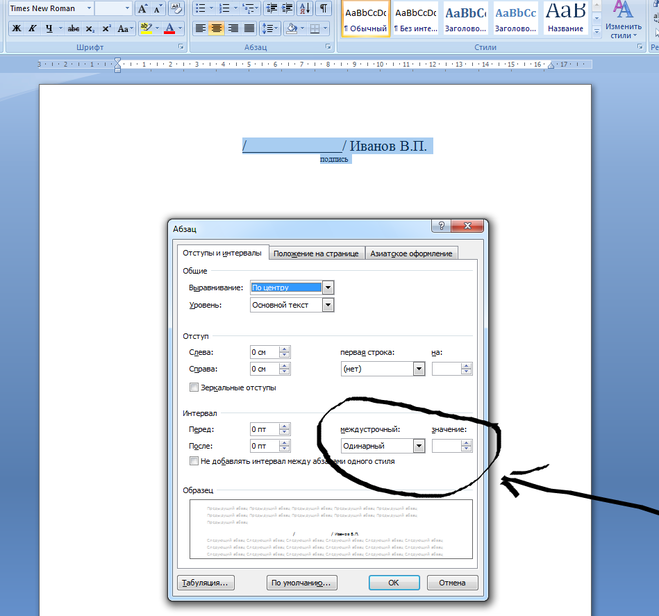Apply italic (К) formatting
The height and width of the screenshot is (616, 659).
[33, 28]
